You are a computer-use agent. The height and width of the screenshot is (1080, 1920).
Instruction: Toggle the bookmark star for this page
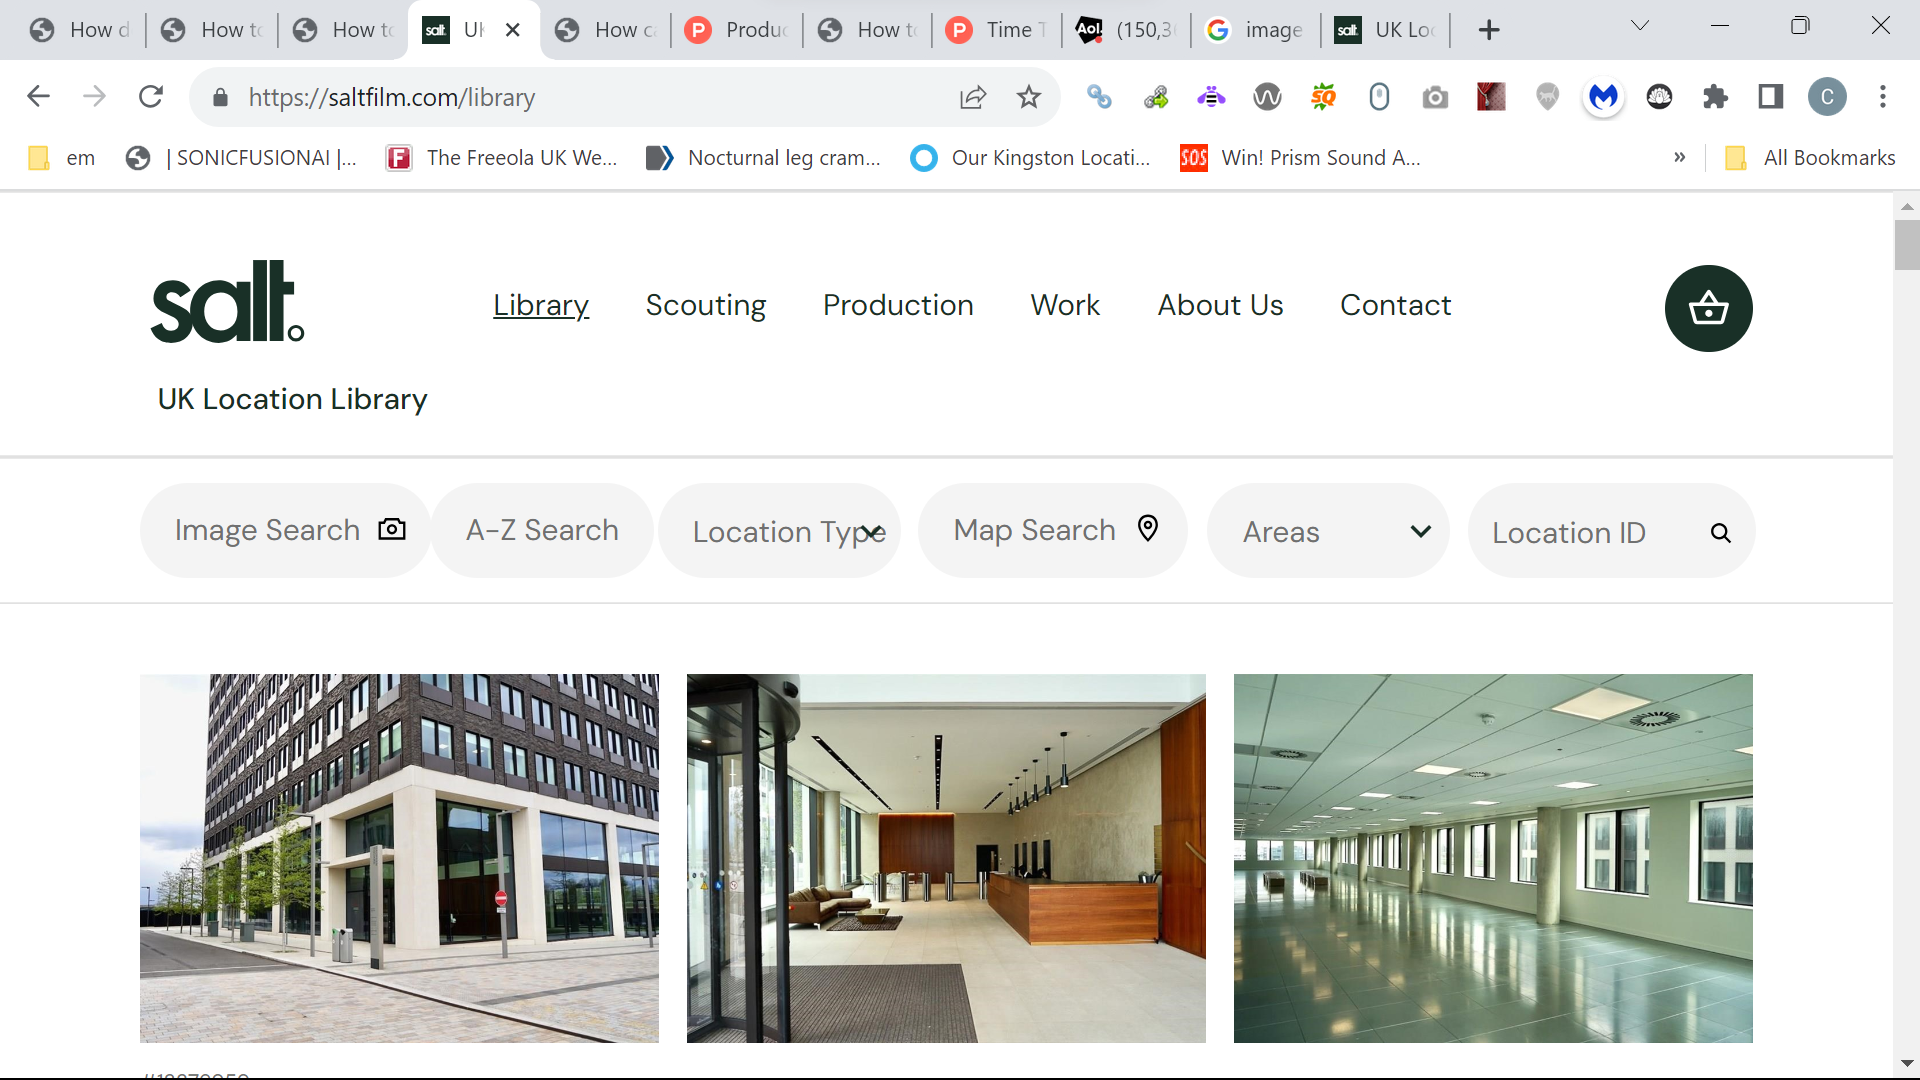click(x=1029, y=96)
